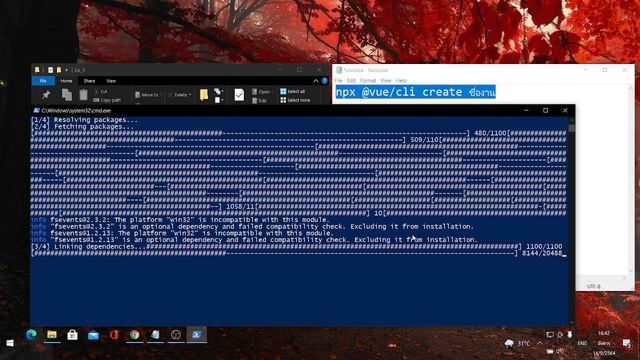640x360 pixels.
Task: Click the UTF-8 indicator in Notepad's status bar
Action: tap(593, 286)
